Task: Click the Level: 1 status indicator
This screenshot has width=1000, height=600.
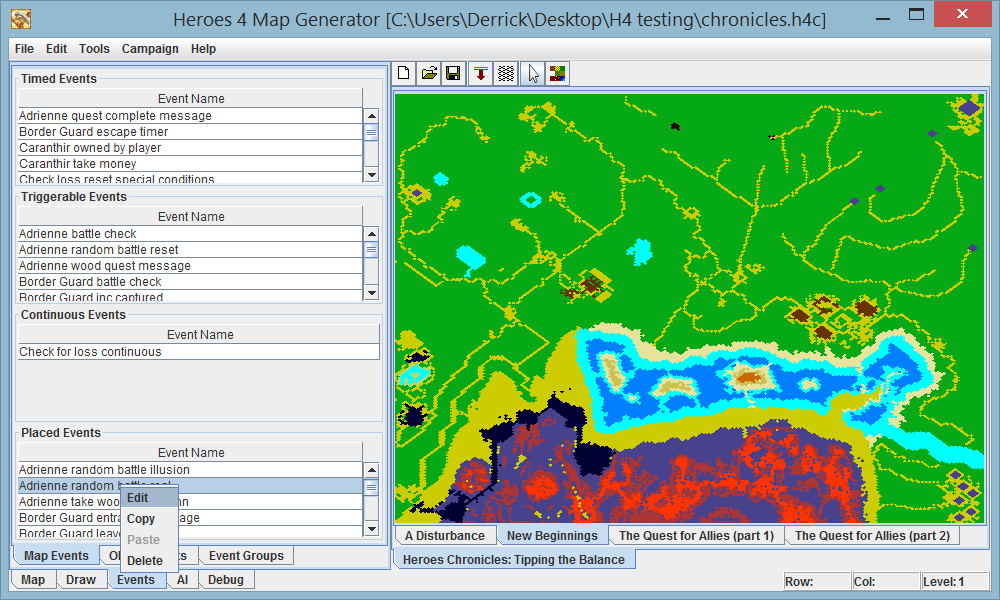Action: (955, 582)
